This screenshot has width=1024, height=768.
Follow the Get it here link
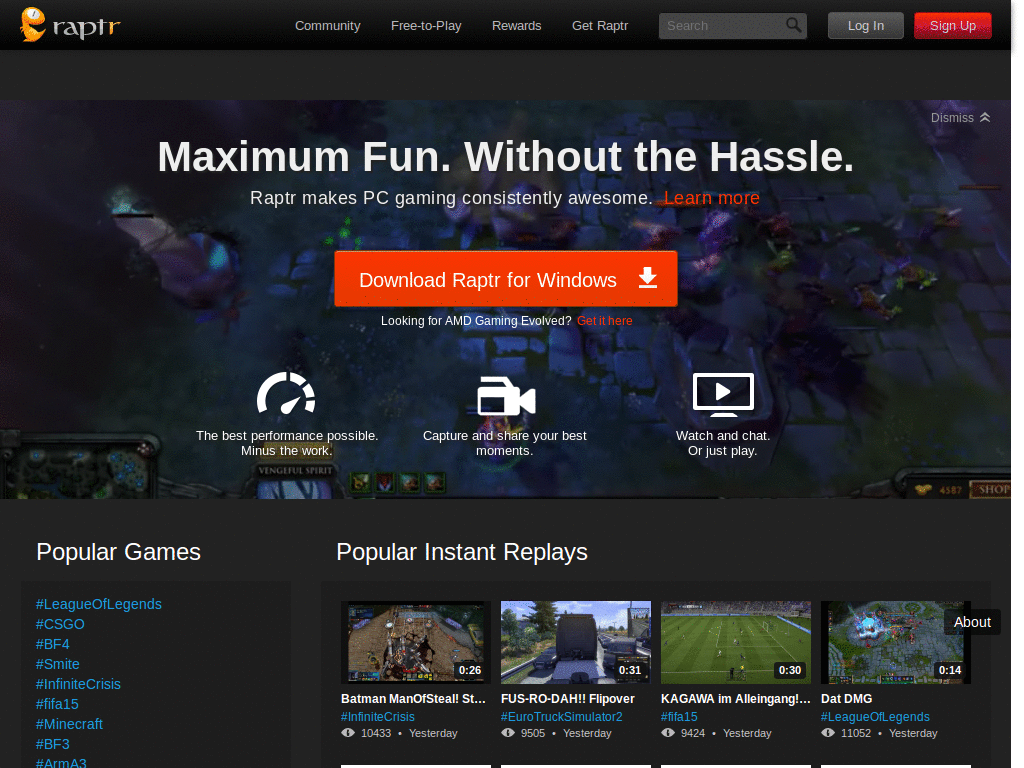[x=604, y=321]
